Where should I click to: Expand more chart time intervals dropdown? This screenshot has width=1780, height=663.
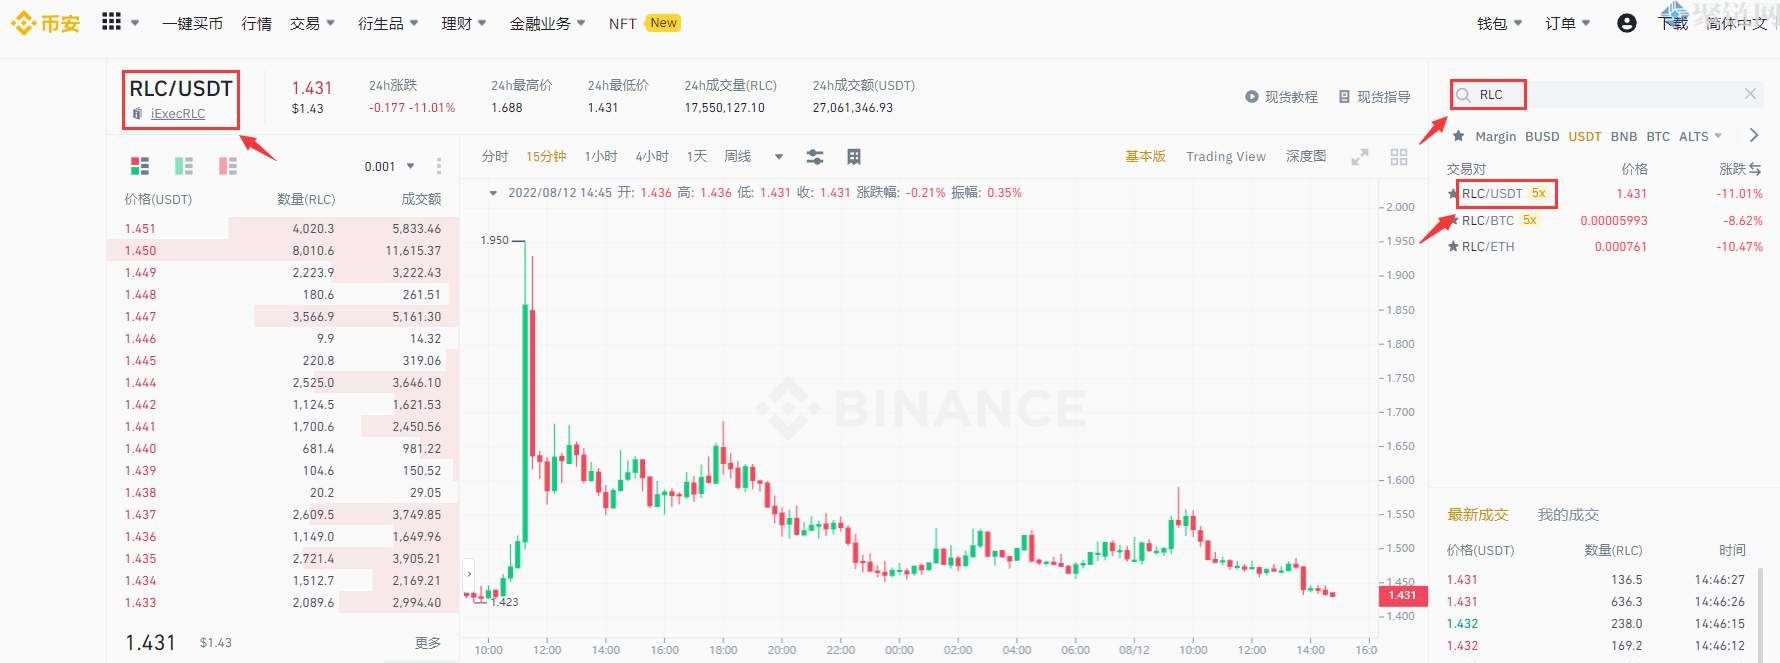tap(779, 157)
